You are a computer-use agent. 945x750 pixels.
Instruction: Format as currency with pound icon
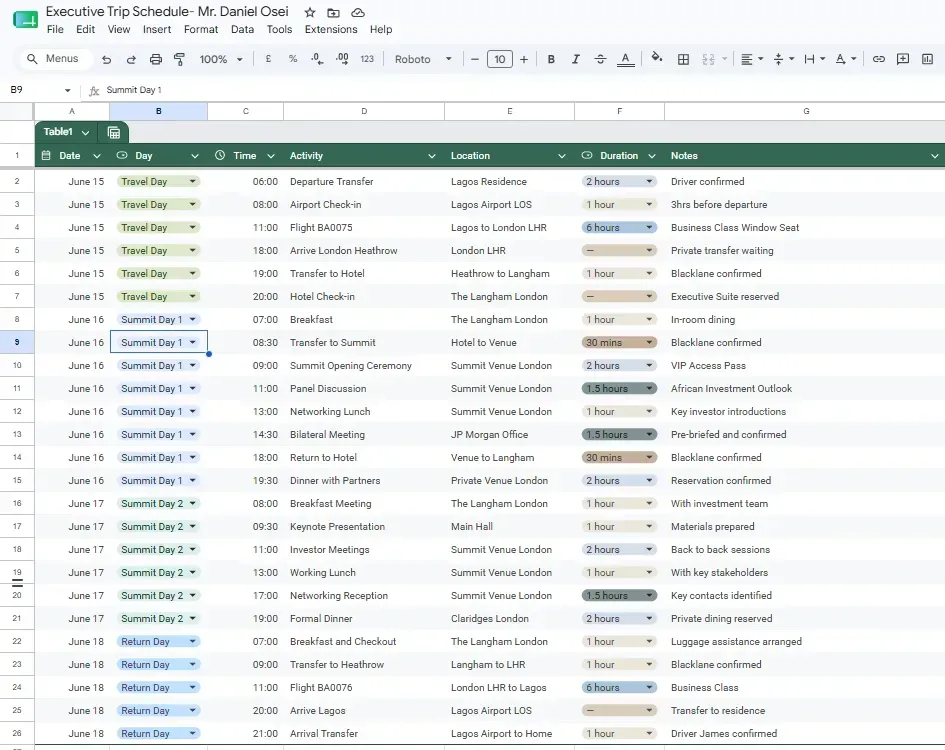click(268, 59)
